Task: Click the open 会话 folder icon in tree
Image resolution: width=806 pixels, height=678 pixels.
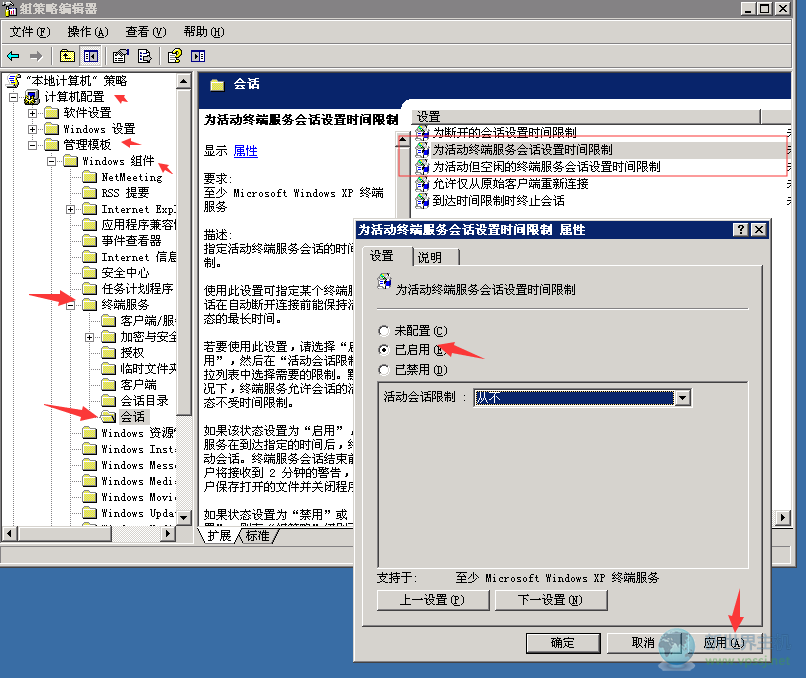Action: (x=108, y=416)
